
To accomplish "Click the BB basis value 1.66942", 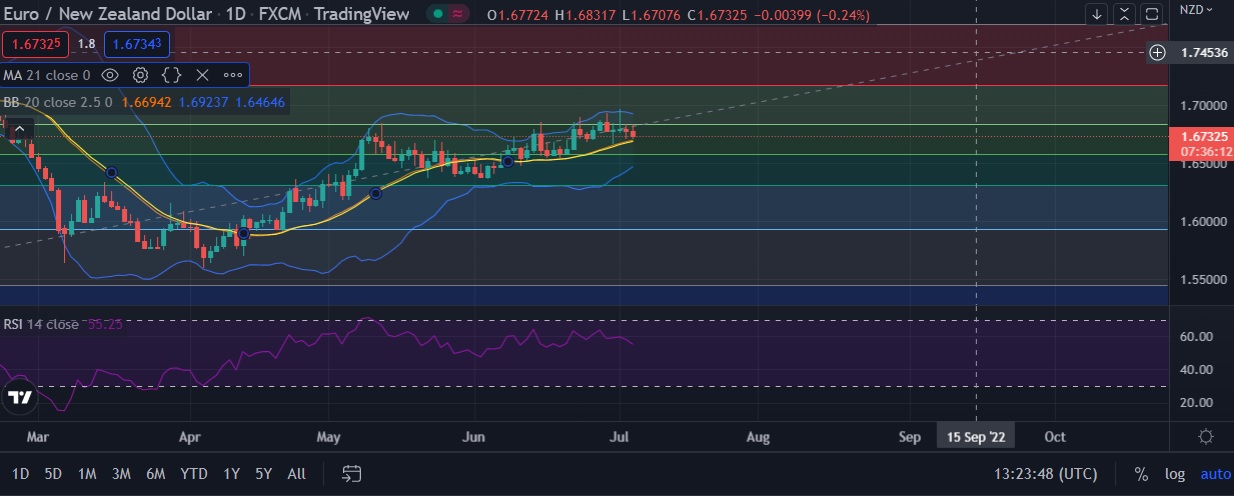I will (x=147, y=102).
